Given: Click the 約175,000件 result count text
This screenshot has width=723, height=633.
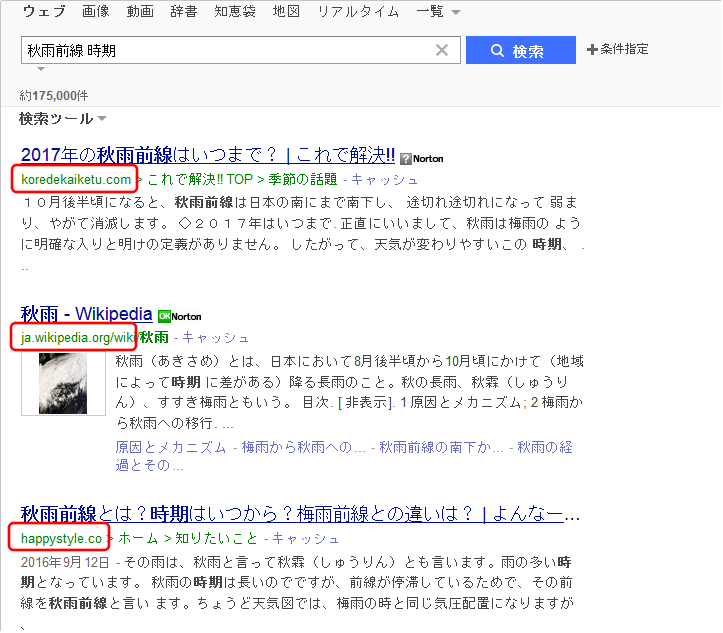Looking at the screenshot, I should [54, 96].
